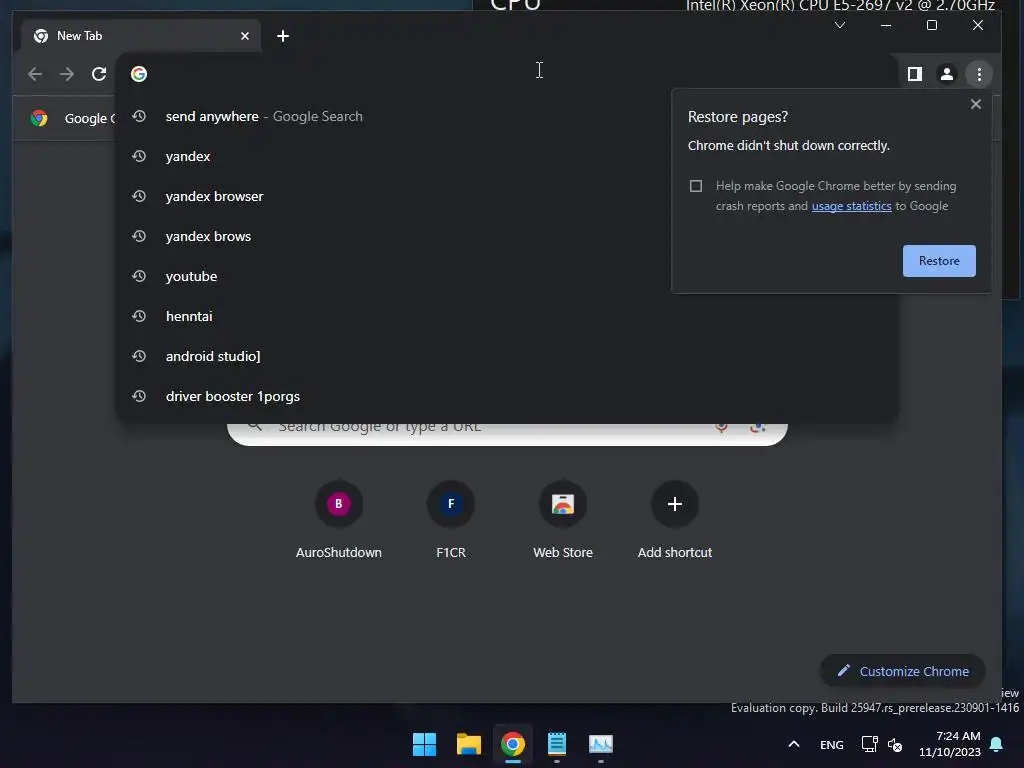Choose the 'youtube' suggestion
The image size is (1024, 768).
[x=506, y=276]
